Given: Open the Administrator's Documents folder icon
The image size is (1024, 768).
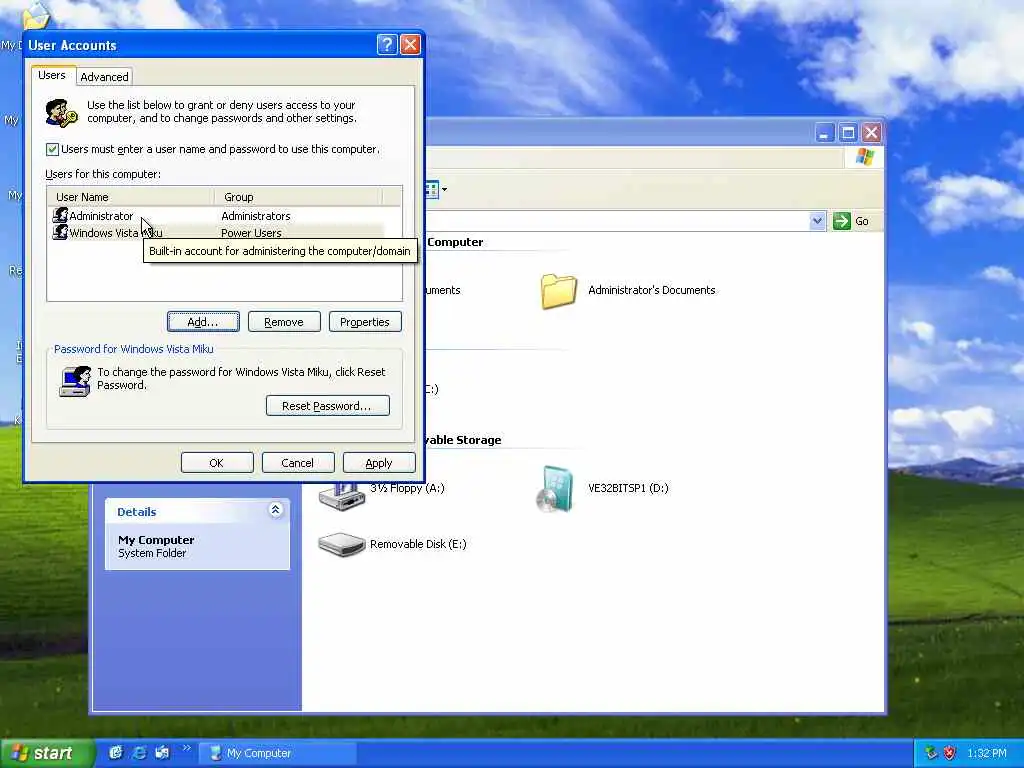Looking at the screenshot, I should point(558,291).
